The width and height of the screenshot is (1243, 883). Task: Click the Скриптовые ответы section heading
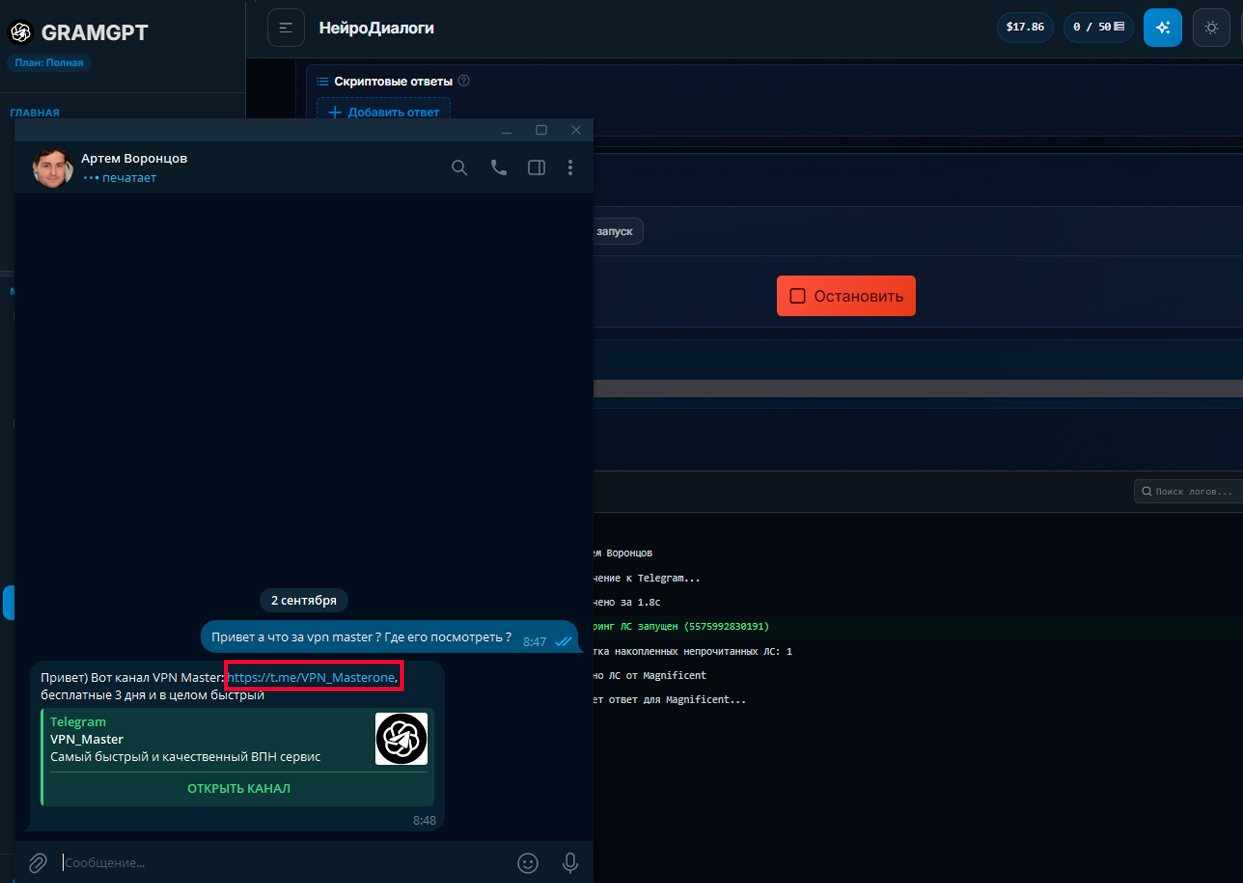[393, 81]
